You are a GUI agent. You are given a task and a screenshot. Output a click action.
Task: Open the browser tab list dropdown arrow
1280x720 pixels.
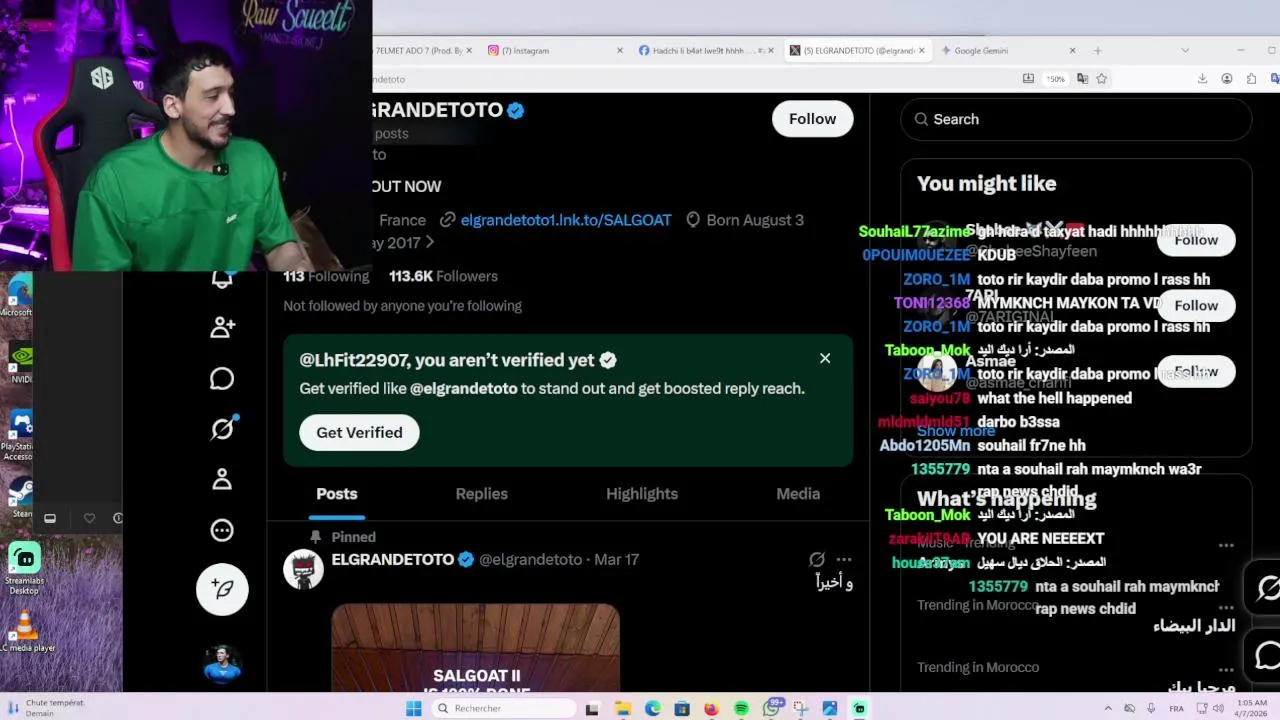coord(1185,50)
